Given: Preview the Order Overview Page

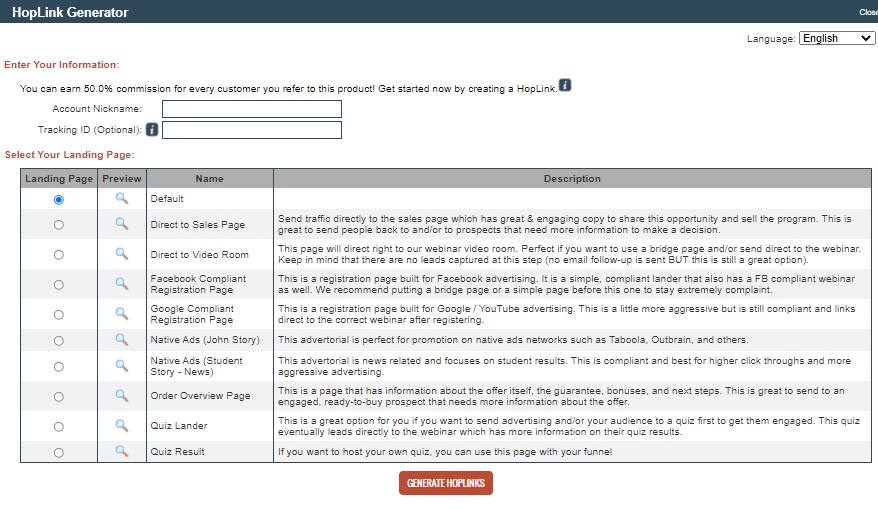Looking at the screenshot, I should pos(122,395).
